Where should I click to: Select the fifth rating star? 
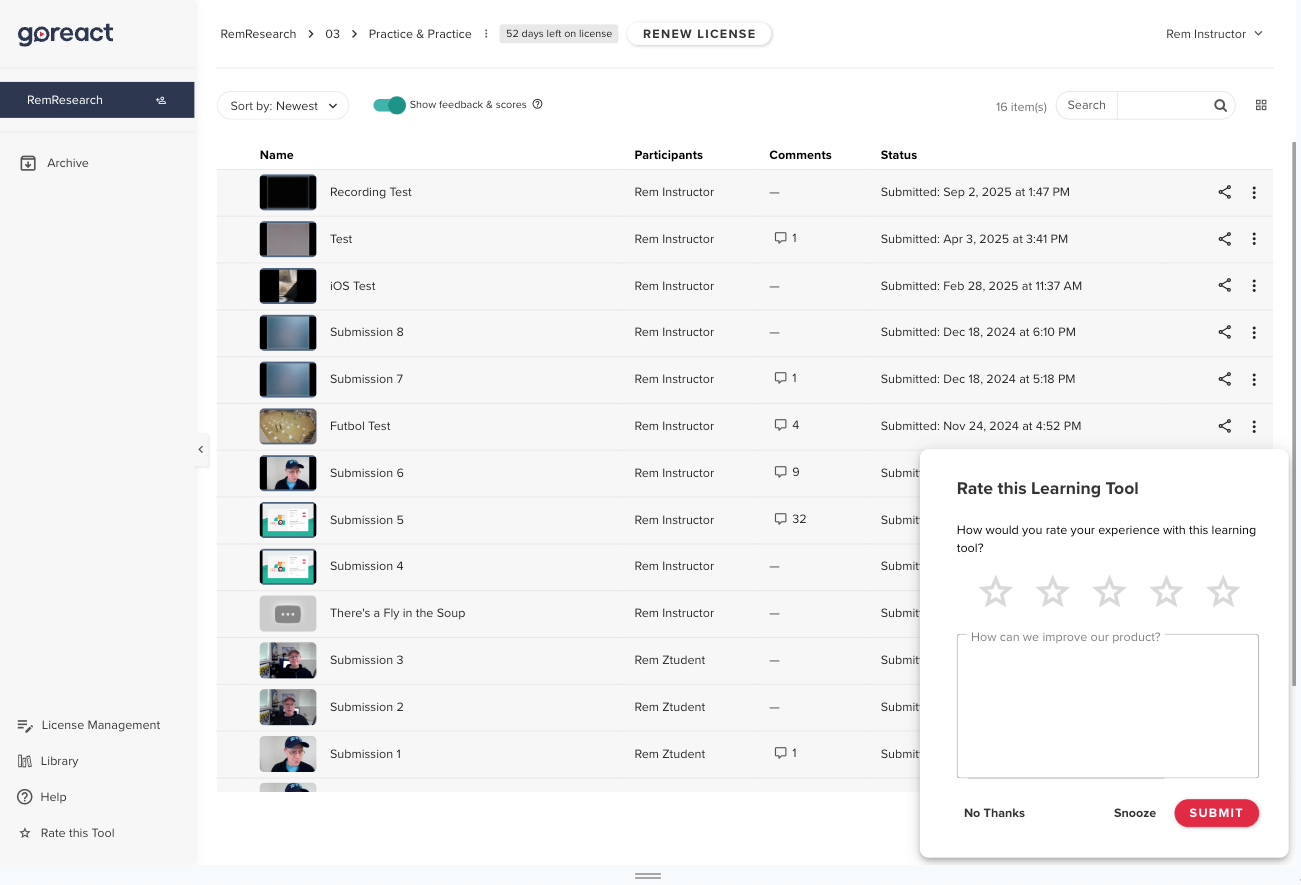tap(1223, 592)
